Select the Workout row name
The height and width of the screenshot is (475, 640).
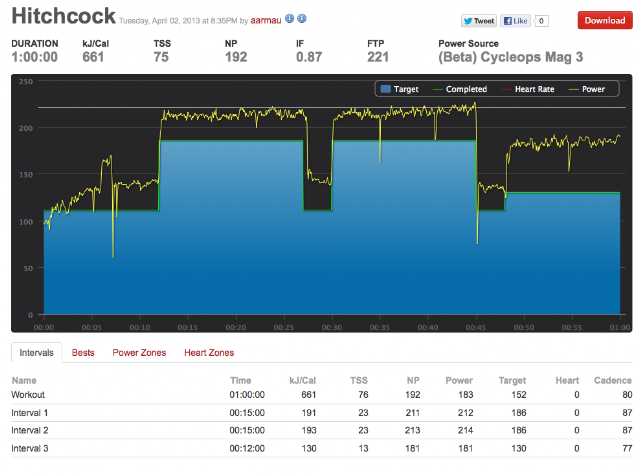click(x=28, y=395)
